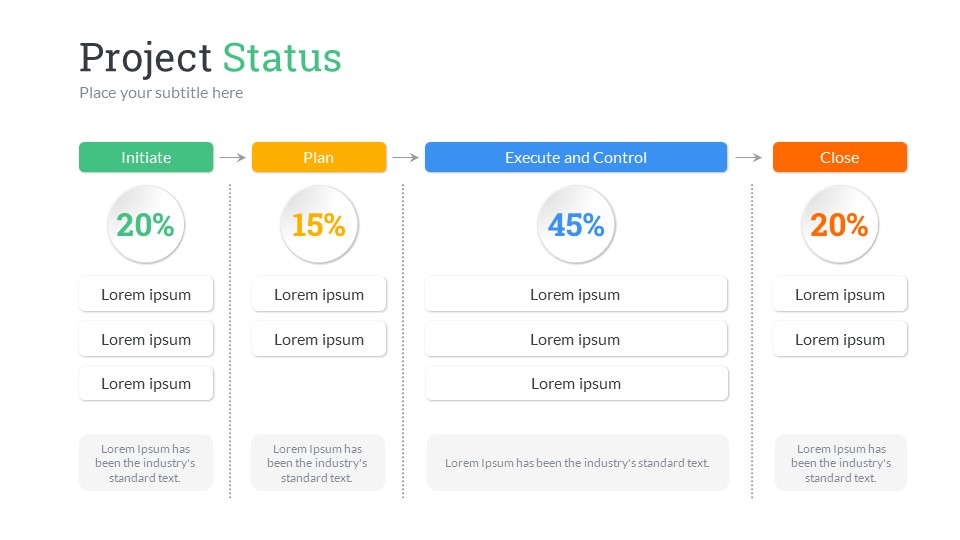The height and width of the screenshot is (540, 960).
Task: Click the arrow pointing to the Close stage
Action: (x=749, y=157)
